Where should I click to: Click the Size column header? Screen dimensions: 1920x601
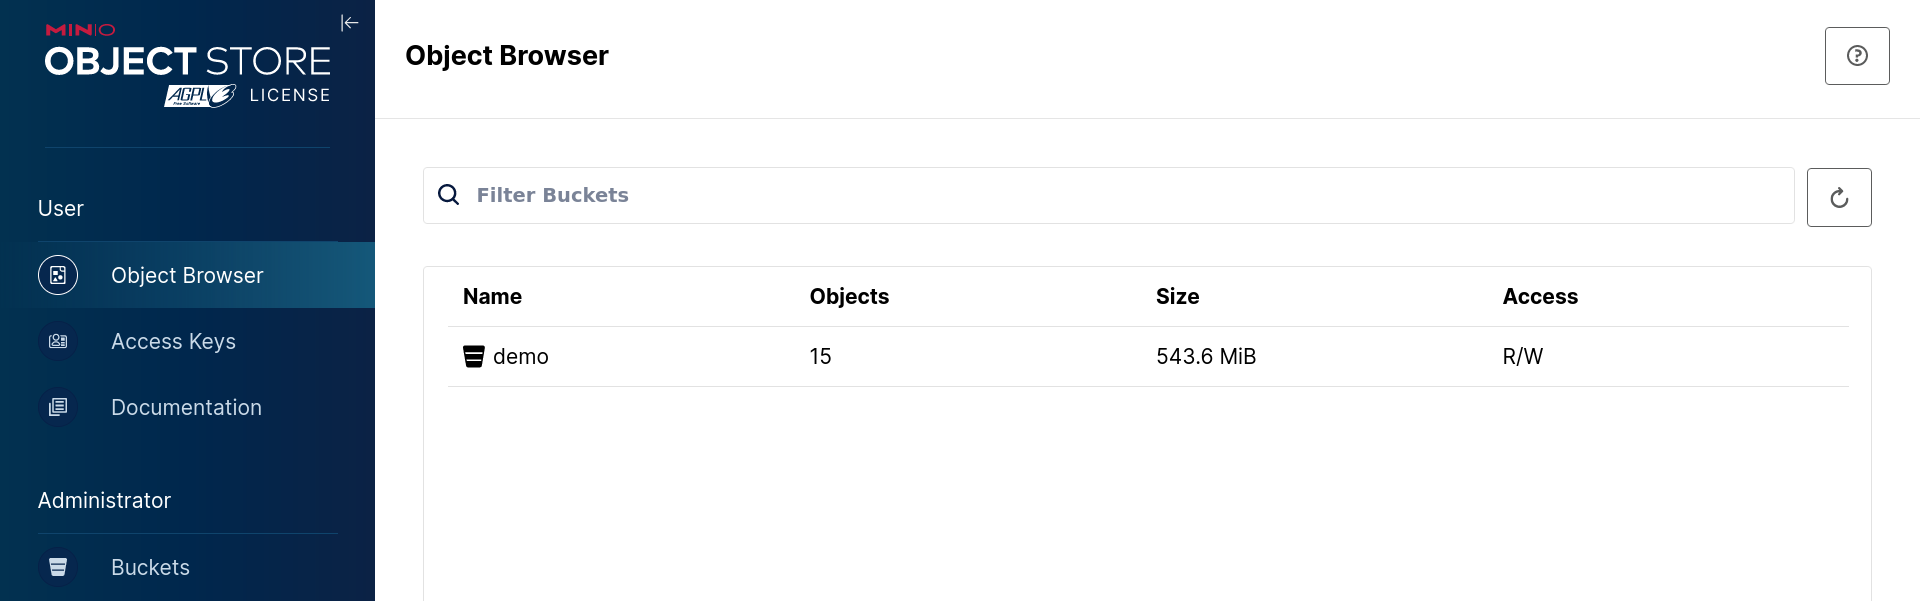[x=1177, y=296]
